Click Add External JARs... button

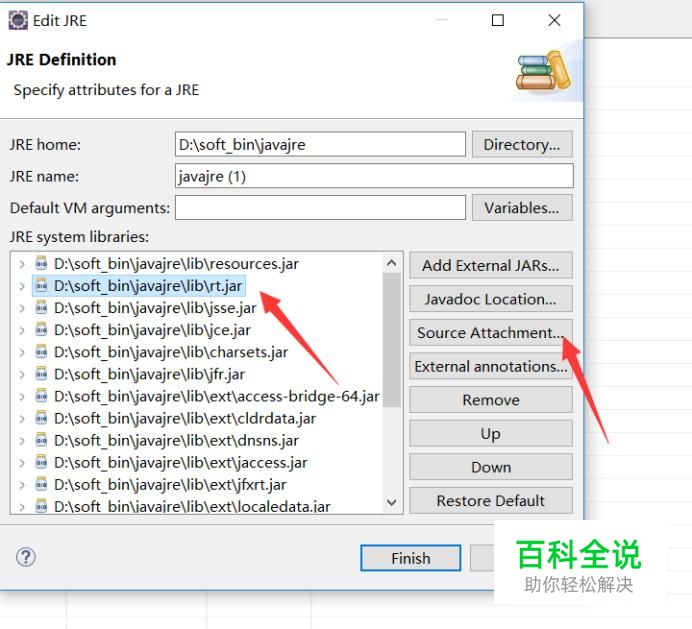coord(491,265)
